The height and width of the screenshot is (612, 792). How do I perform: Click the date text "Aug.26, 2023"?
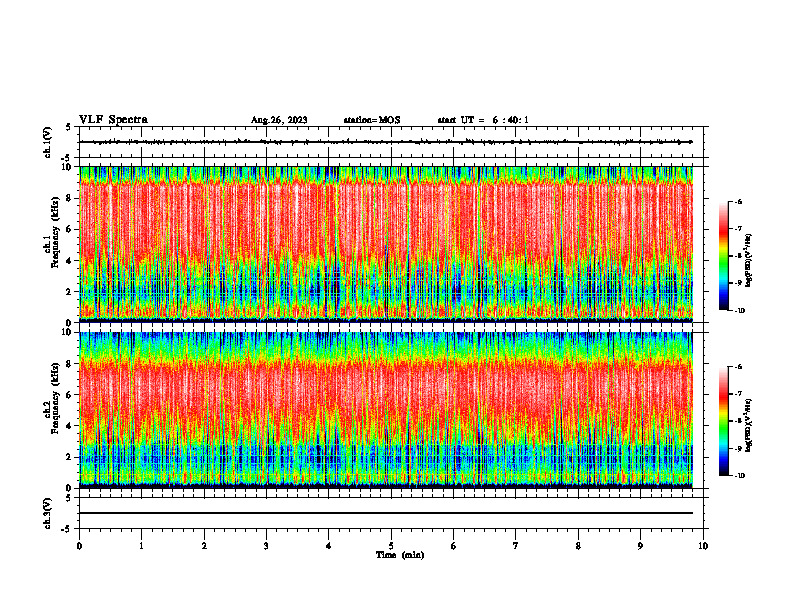279,120
